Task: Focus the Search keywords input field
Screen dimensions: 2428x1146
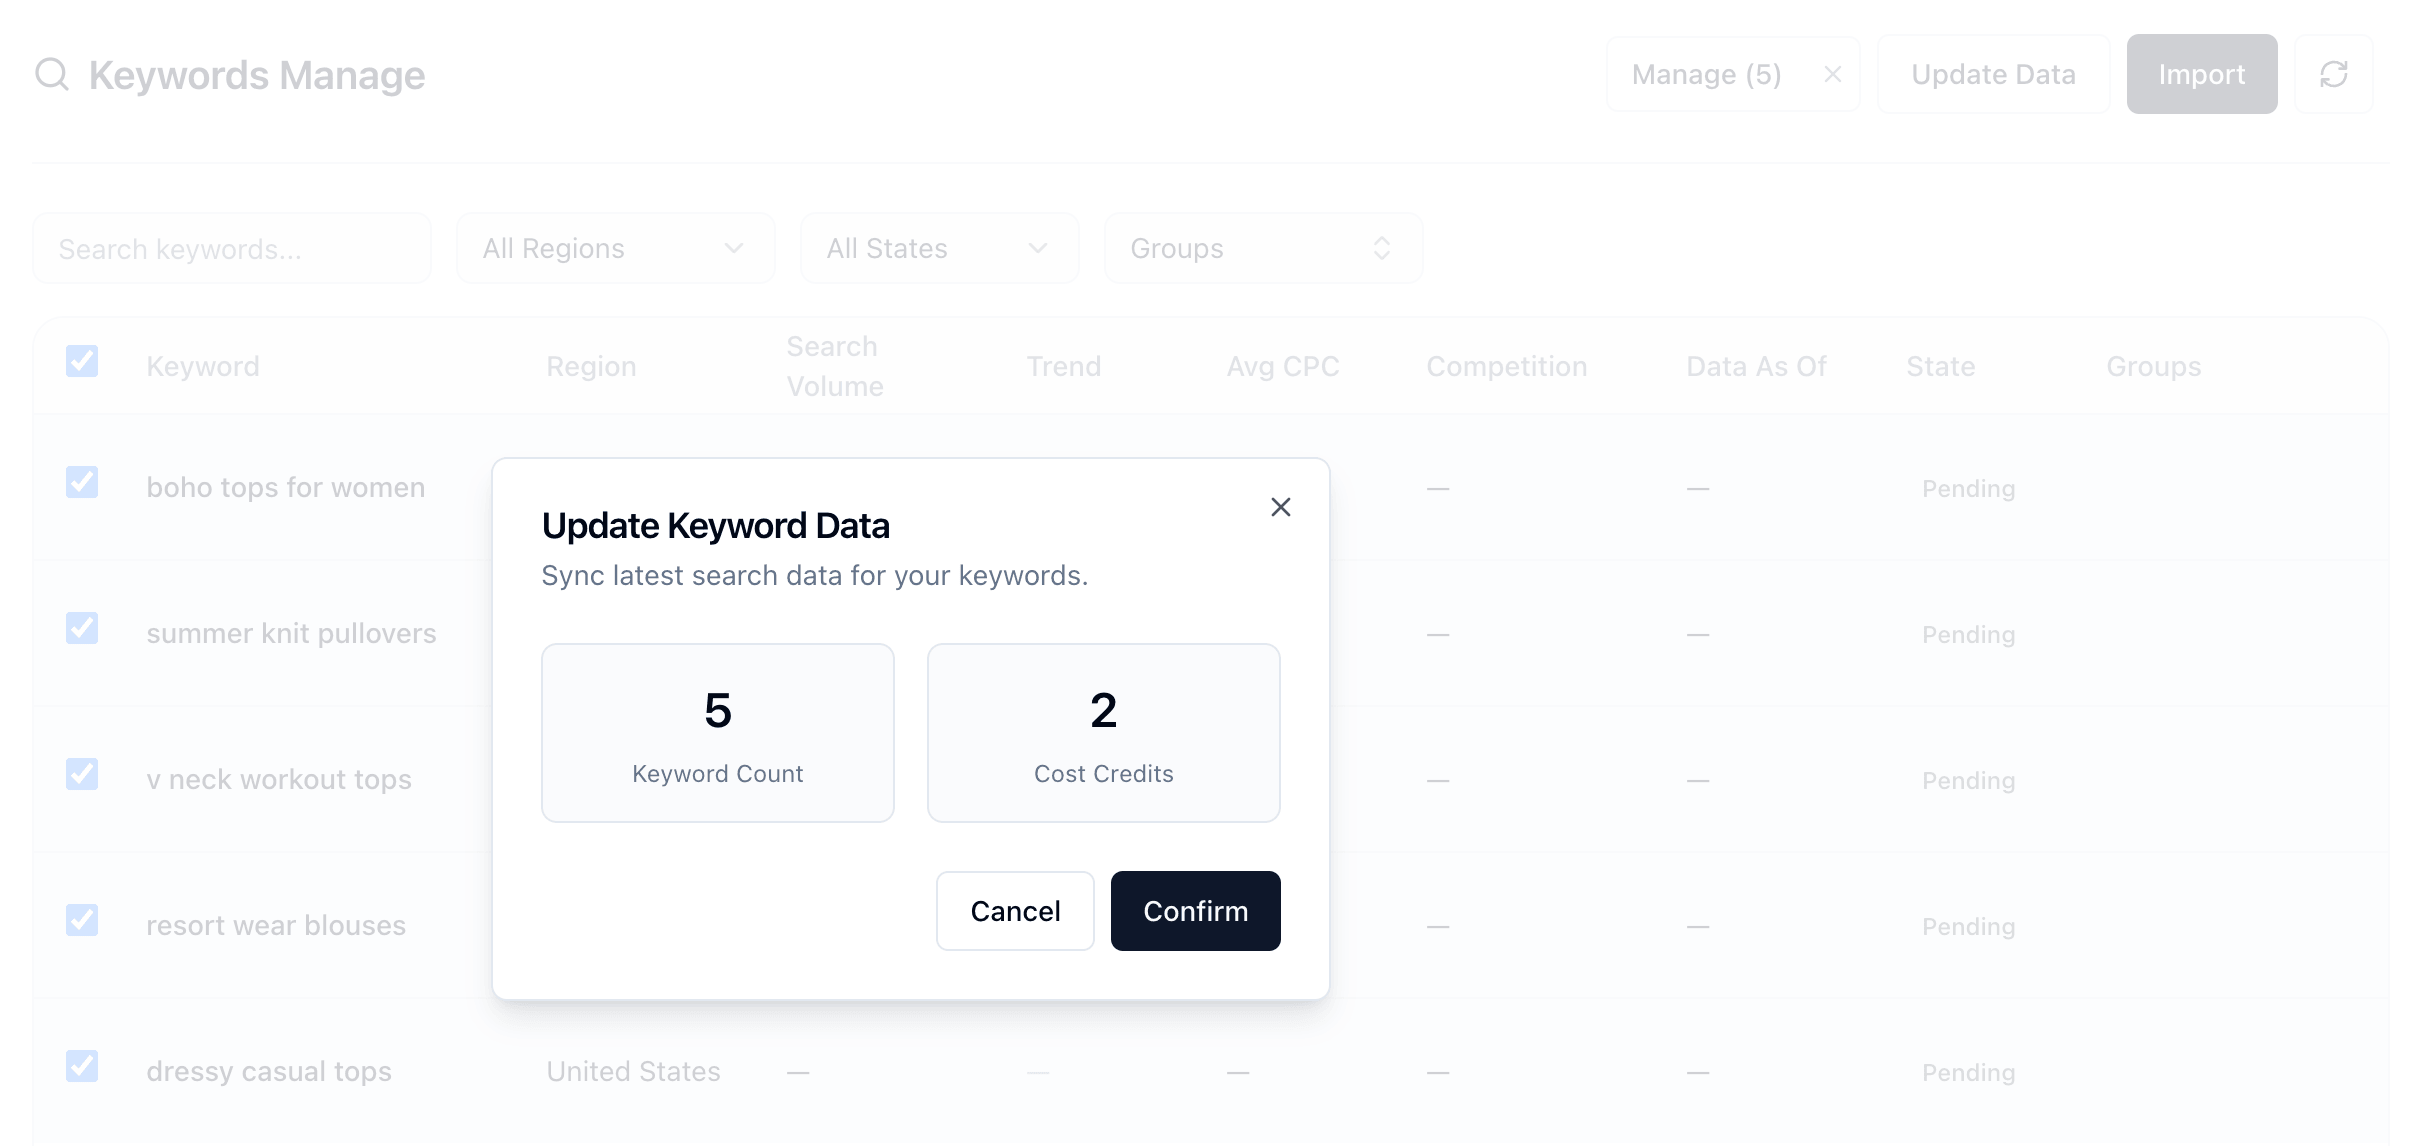Action: click(232, 248)
